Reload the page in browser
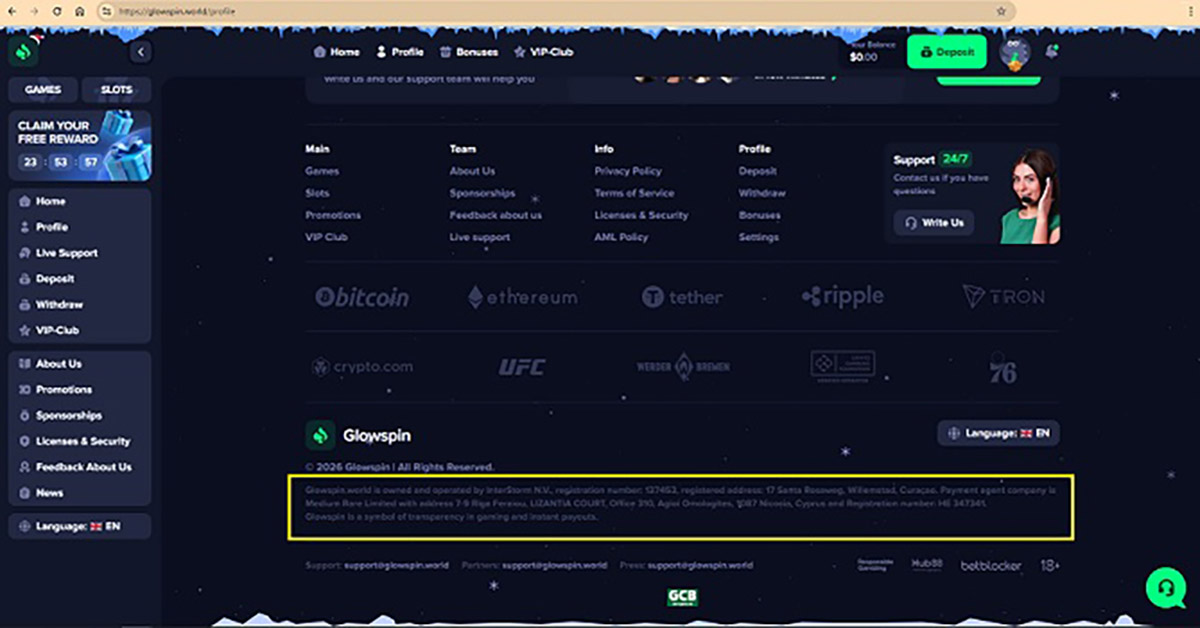The width and height of the screenshot is (1200, 628). pos(54,11)
